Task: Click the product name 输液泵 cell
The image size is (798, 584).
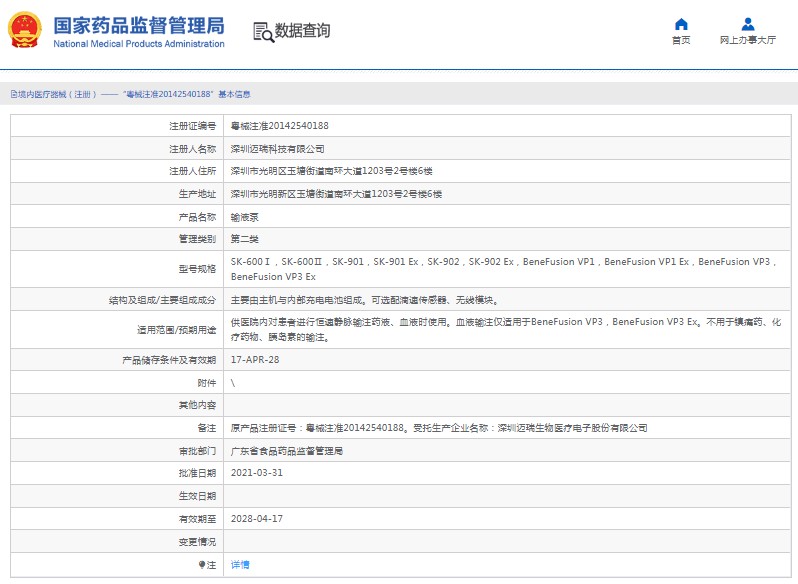Action: click(243, 217)
